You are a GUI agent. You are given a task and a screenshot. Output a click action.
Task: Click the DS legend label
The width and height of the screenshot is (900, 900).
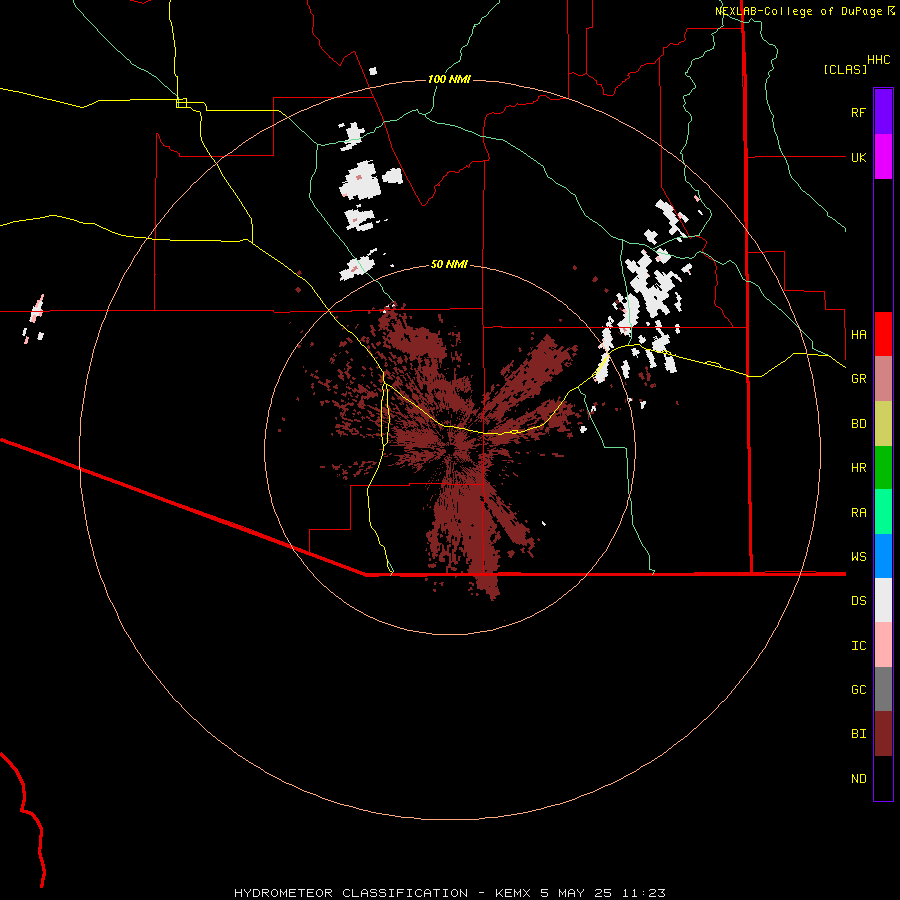click(858, 601)
